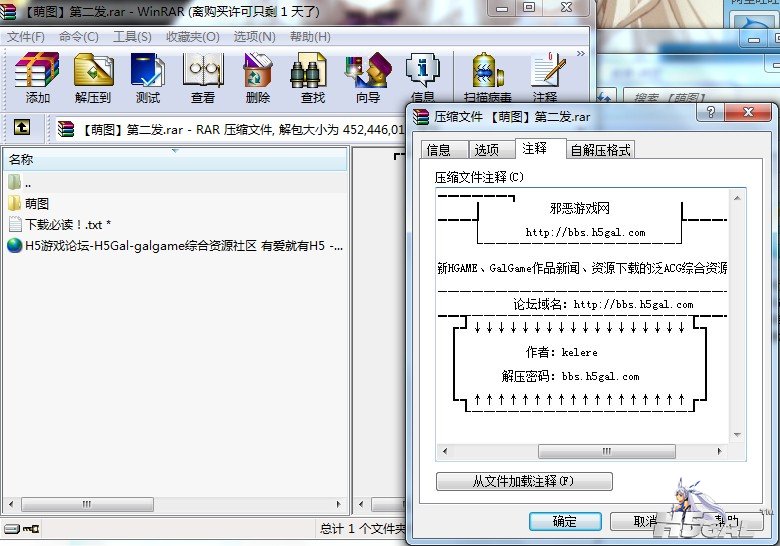Screen dimensions: 780x546
Task: Click the comment box's vertical scroll-up arrow
Action: pyautogui.click(x=737, y=198)
